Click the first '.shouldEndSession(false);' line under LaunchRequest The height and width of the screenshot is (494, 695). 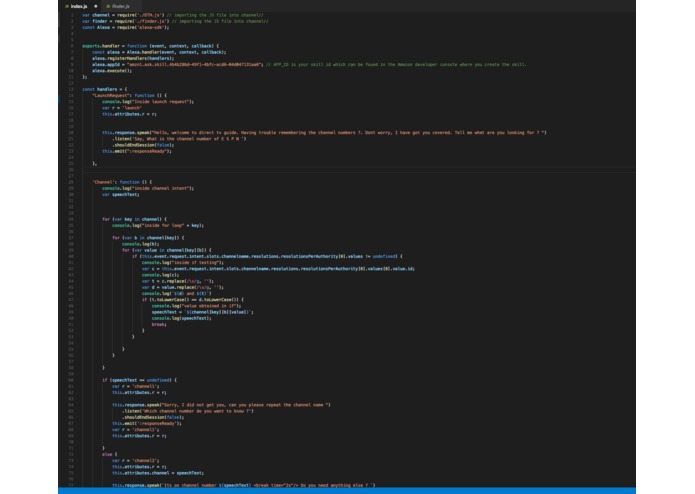(x=143, y=145)
